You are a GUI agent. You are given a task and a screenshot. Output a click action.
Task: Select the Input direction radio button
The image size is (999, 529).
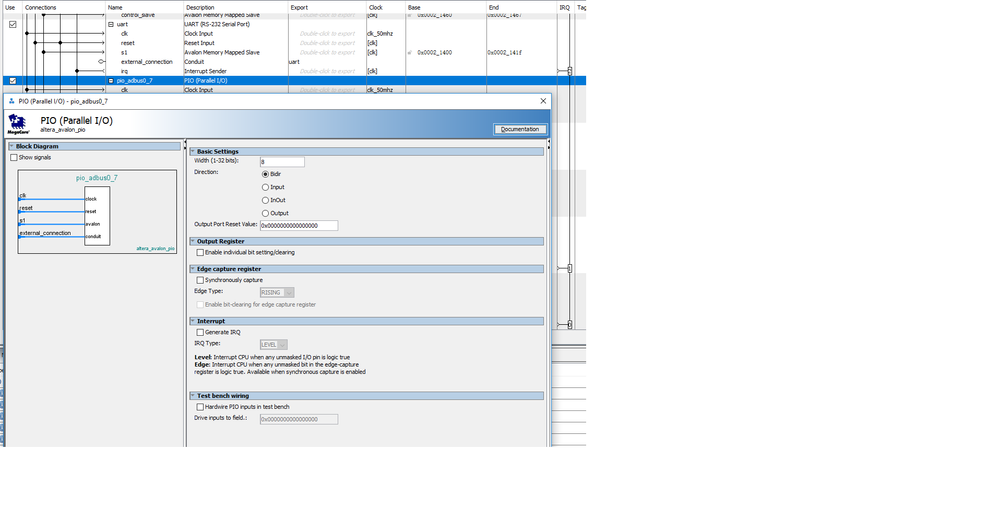click(266, 187)
